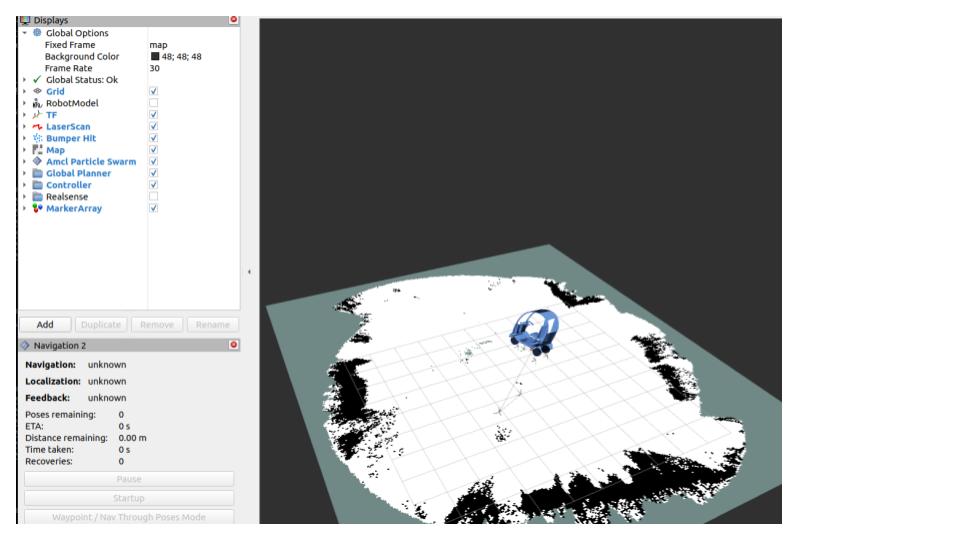Viewport: 960px width, 540px height.
Task: Enable the Realsense group checkbox
Action: 154,197
